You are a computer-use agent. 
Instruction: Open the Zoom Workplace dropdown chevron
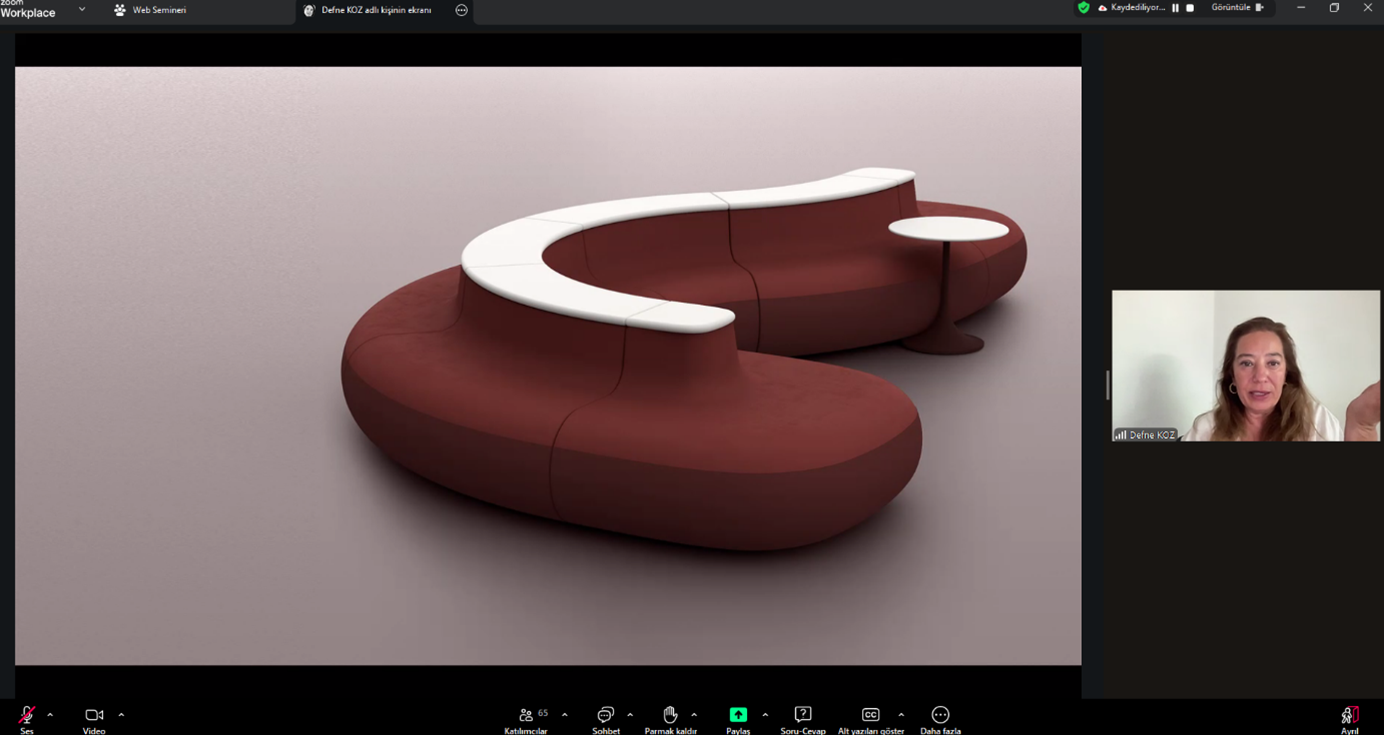click(82, 10)
